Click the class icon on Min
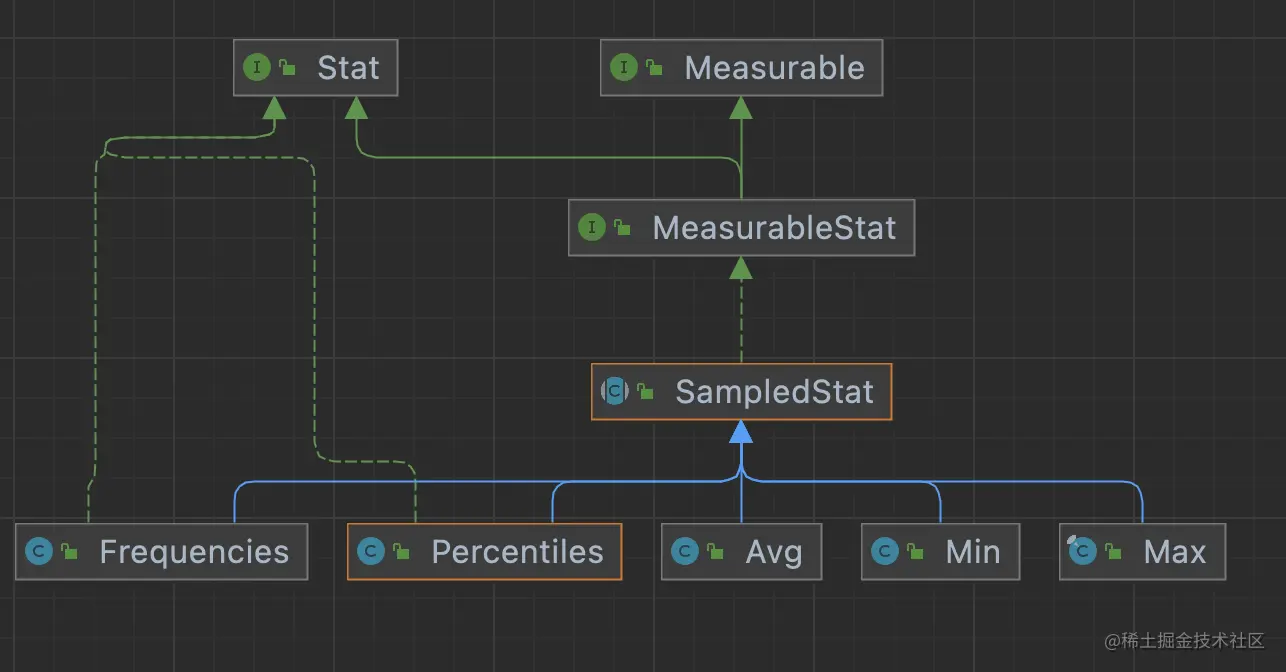The height and width of the screenshot is (672, 1286). [x=885, y=551]
